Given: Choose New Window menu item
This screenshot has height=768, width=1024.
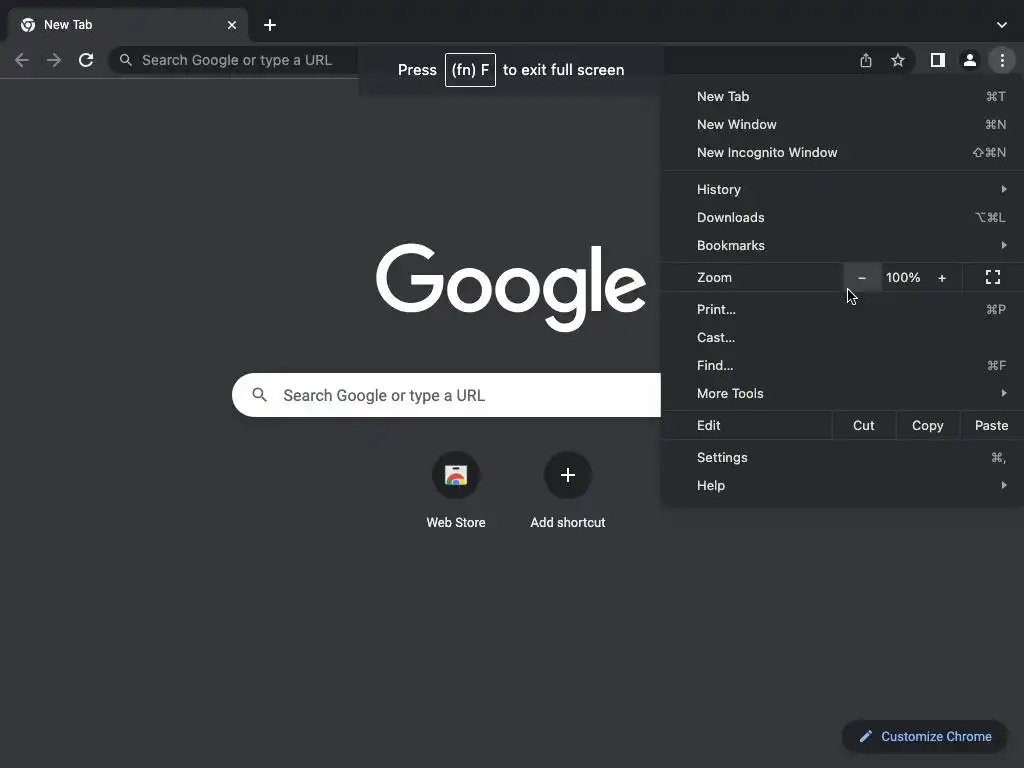Looking at the screenshot, I should pos(842,125).
